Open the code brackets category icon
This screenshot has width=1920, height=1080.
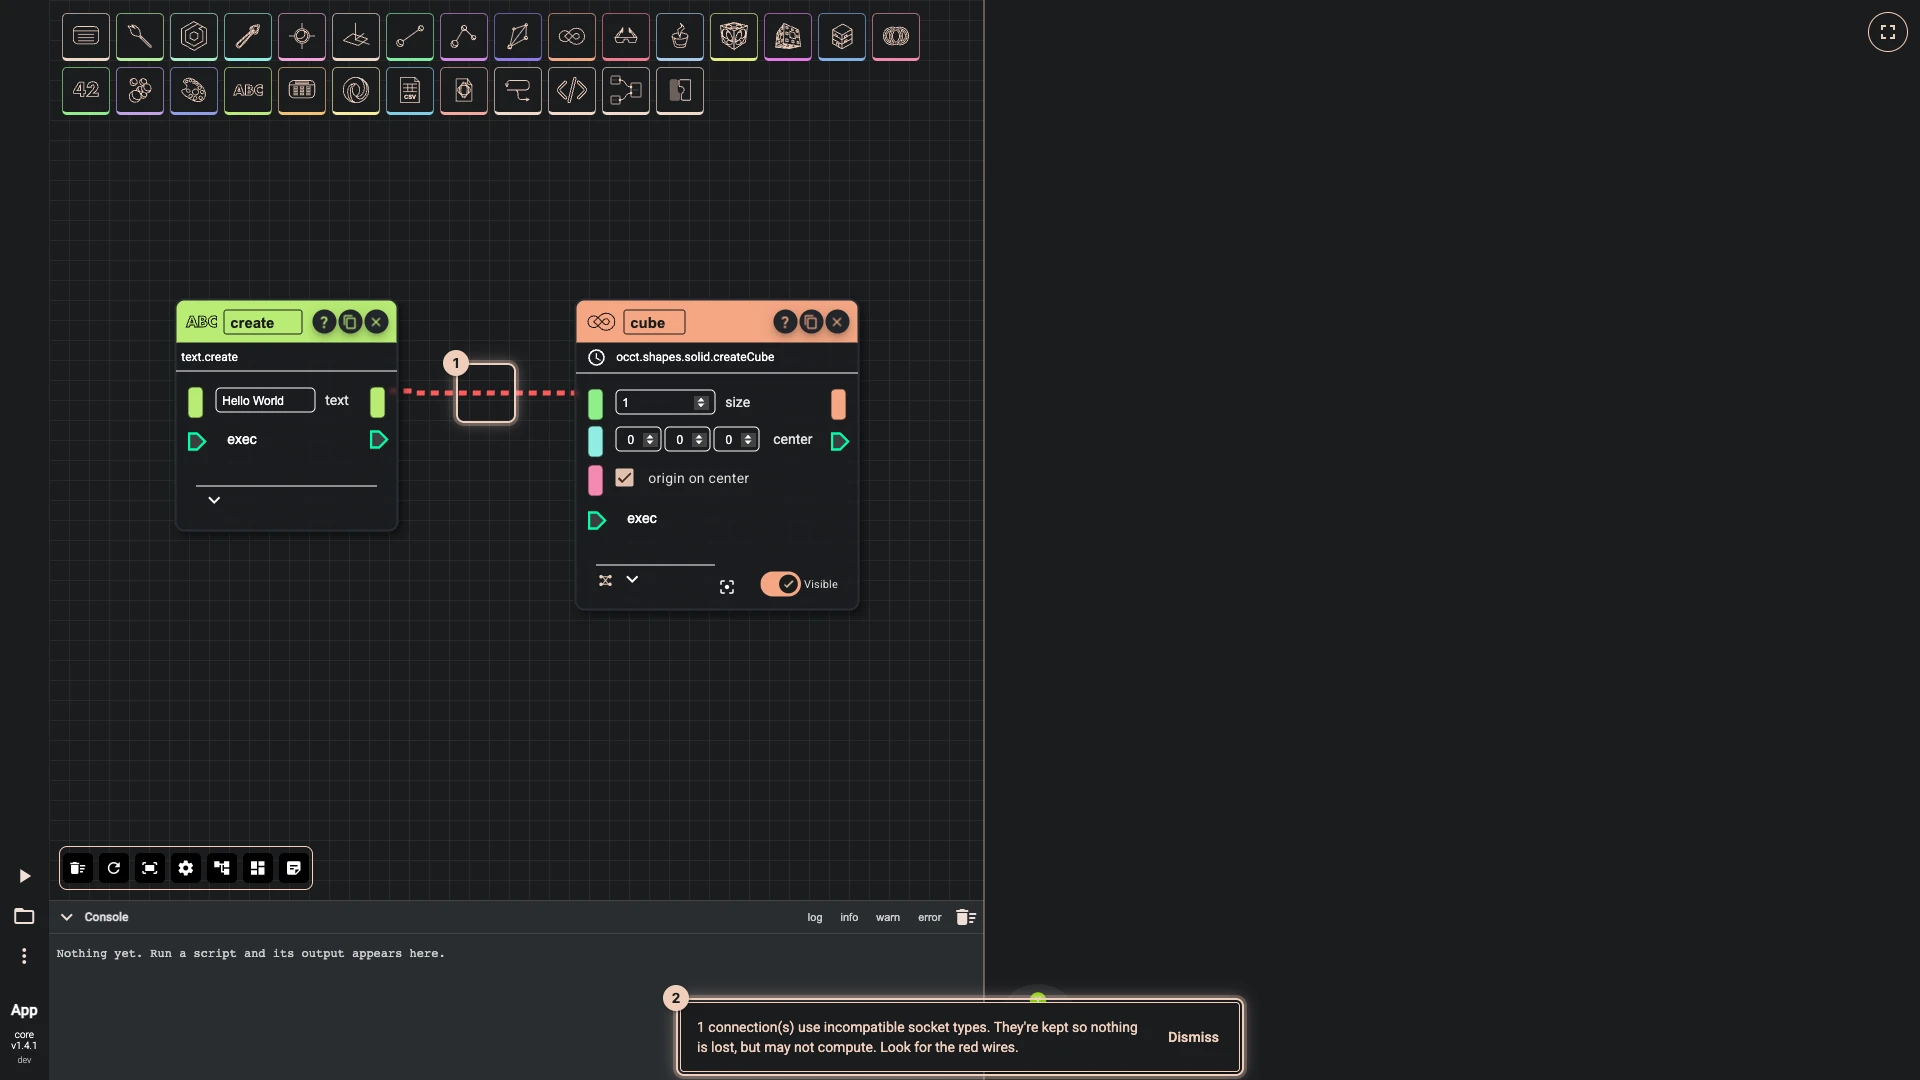[572, 91]
